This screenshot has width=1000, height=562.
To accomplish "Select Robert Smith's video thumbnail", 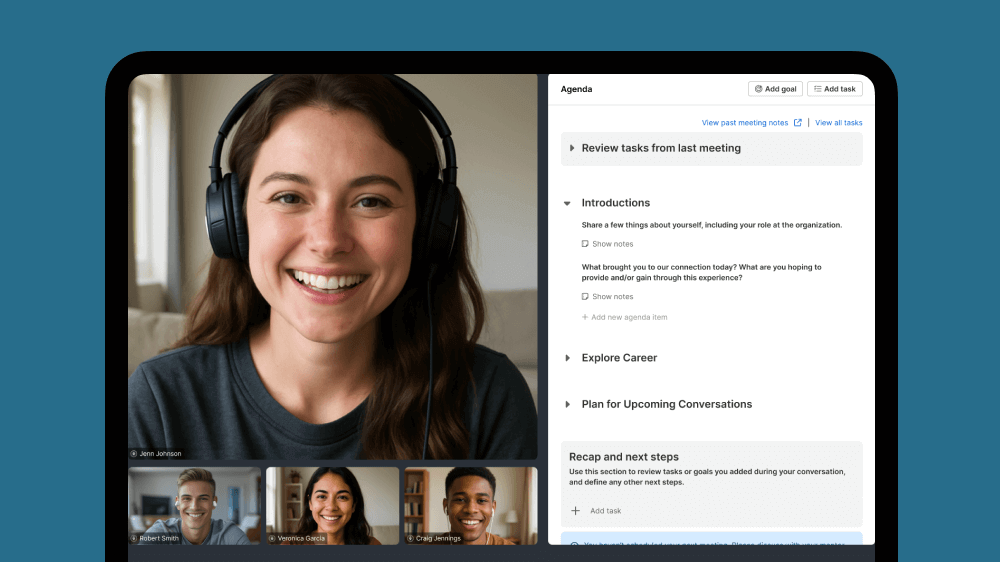I will click(195, 506).
